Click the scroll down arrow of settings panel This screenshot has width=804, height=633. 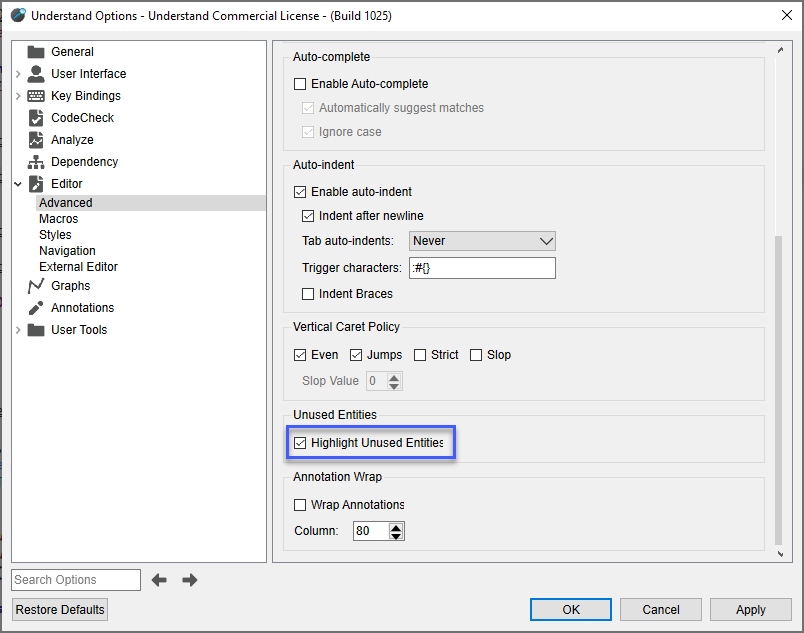(780, 554)
